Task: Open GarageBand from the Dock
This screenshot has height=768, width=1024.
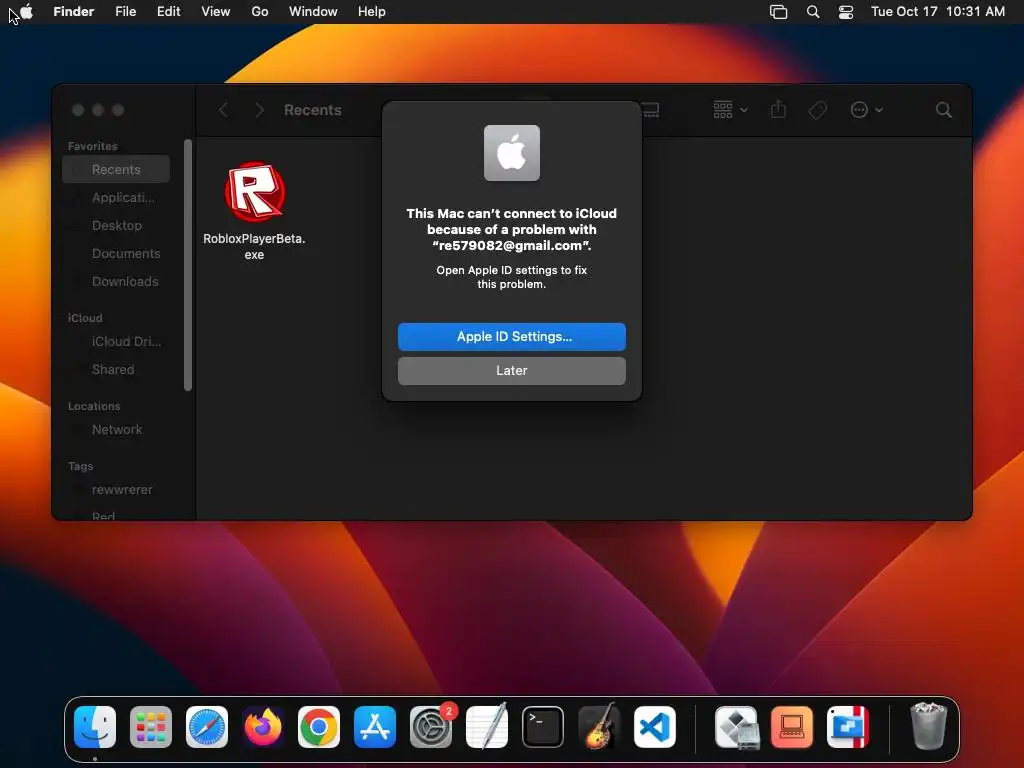Action: [599, 727]
